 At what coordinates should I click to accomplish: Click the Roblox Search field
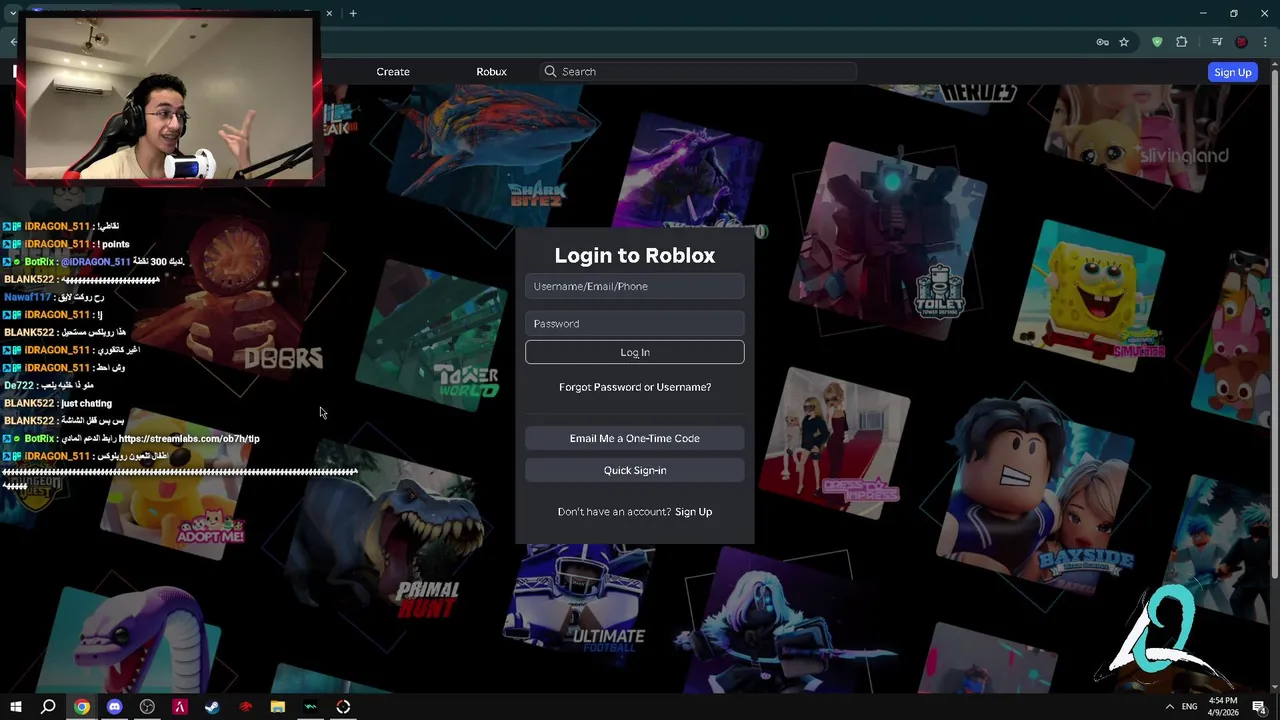pyautogui.click(x=700, y=72)
